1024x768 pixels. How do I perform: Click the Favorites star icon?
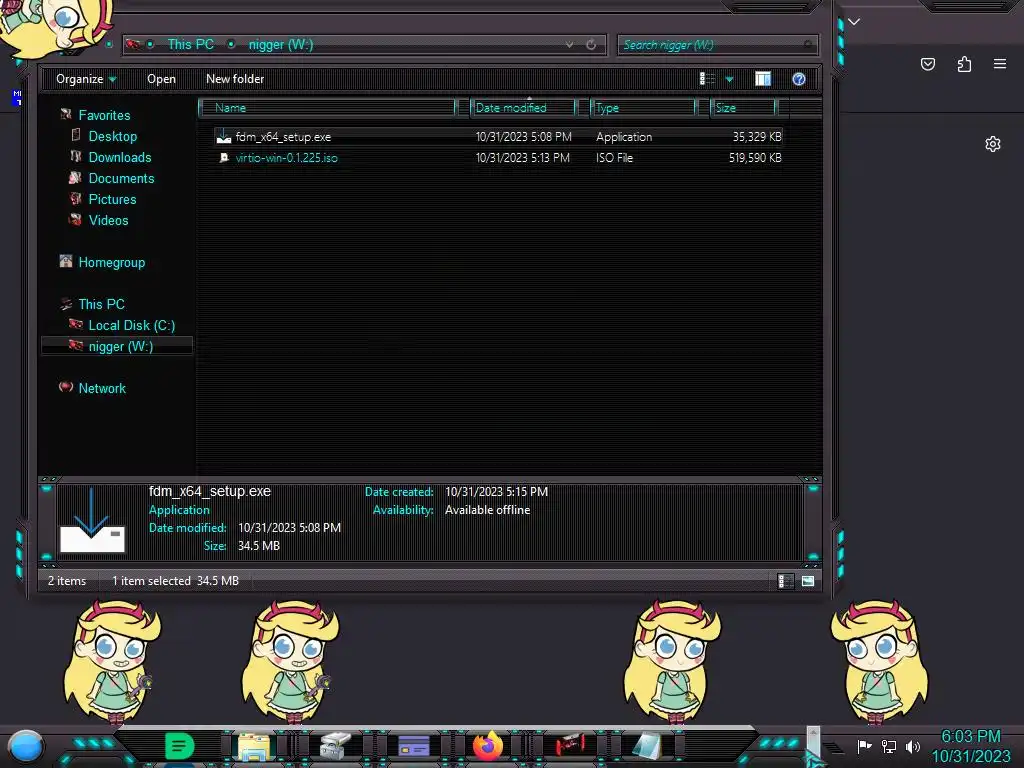[x=66, y=114]
